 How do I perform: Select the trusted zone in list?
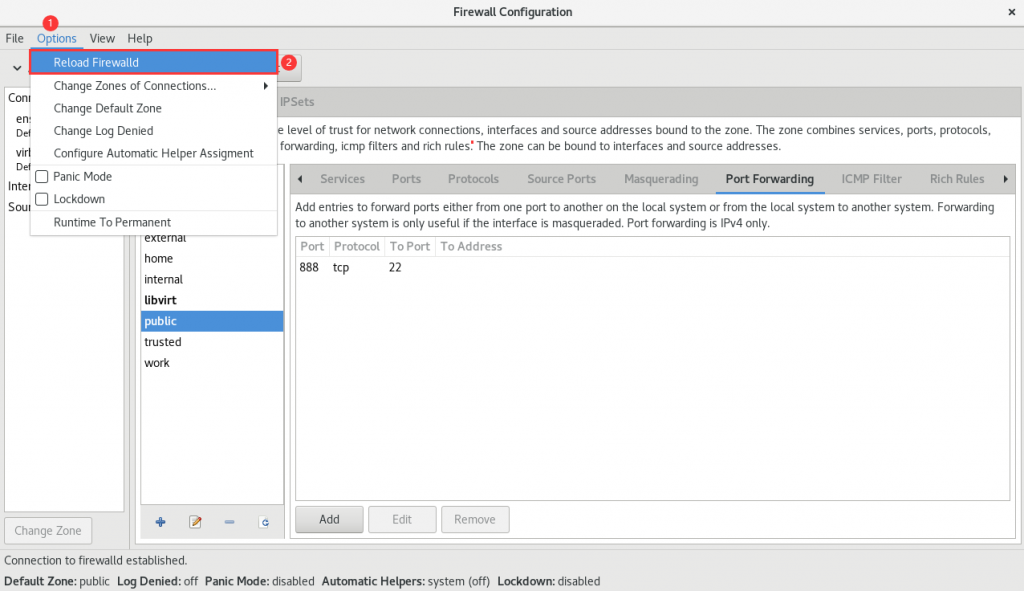tap(163, 342)
